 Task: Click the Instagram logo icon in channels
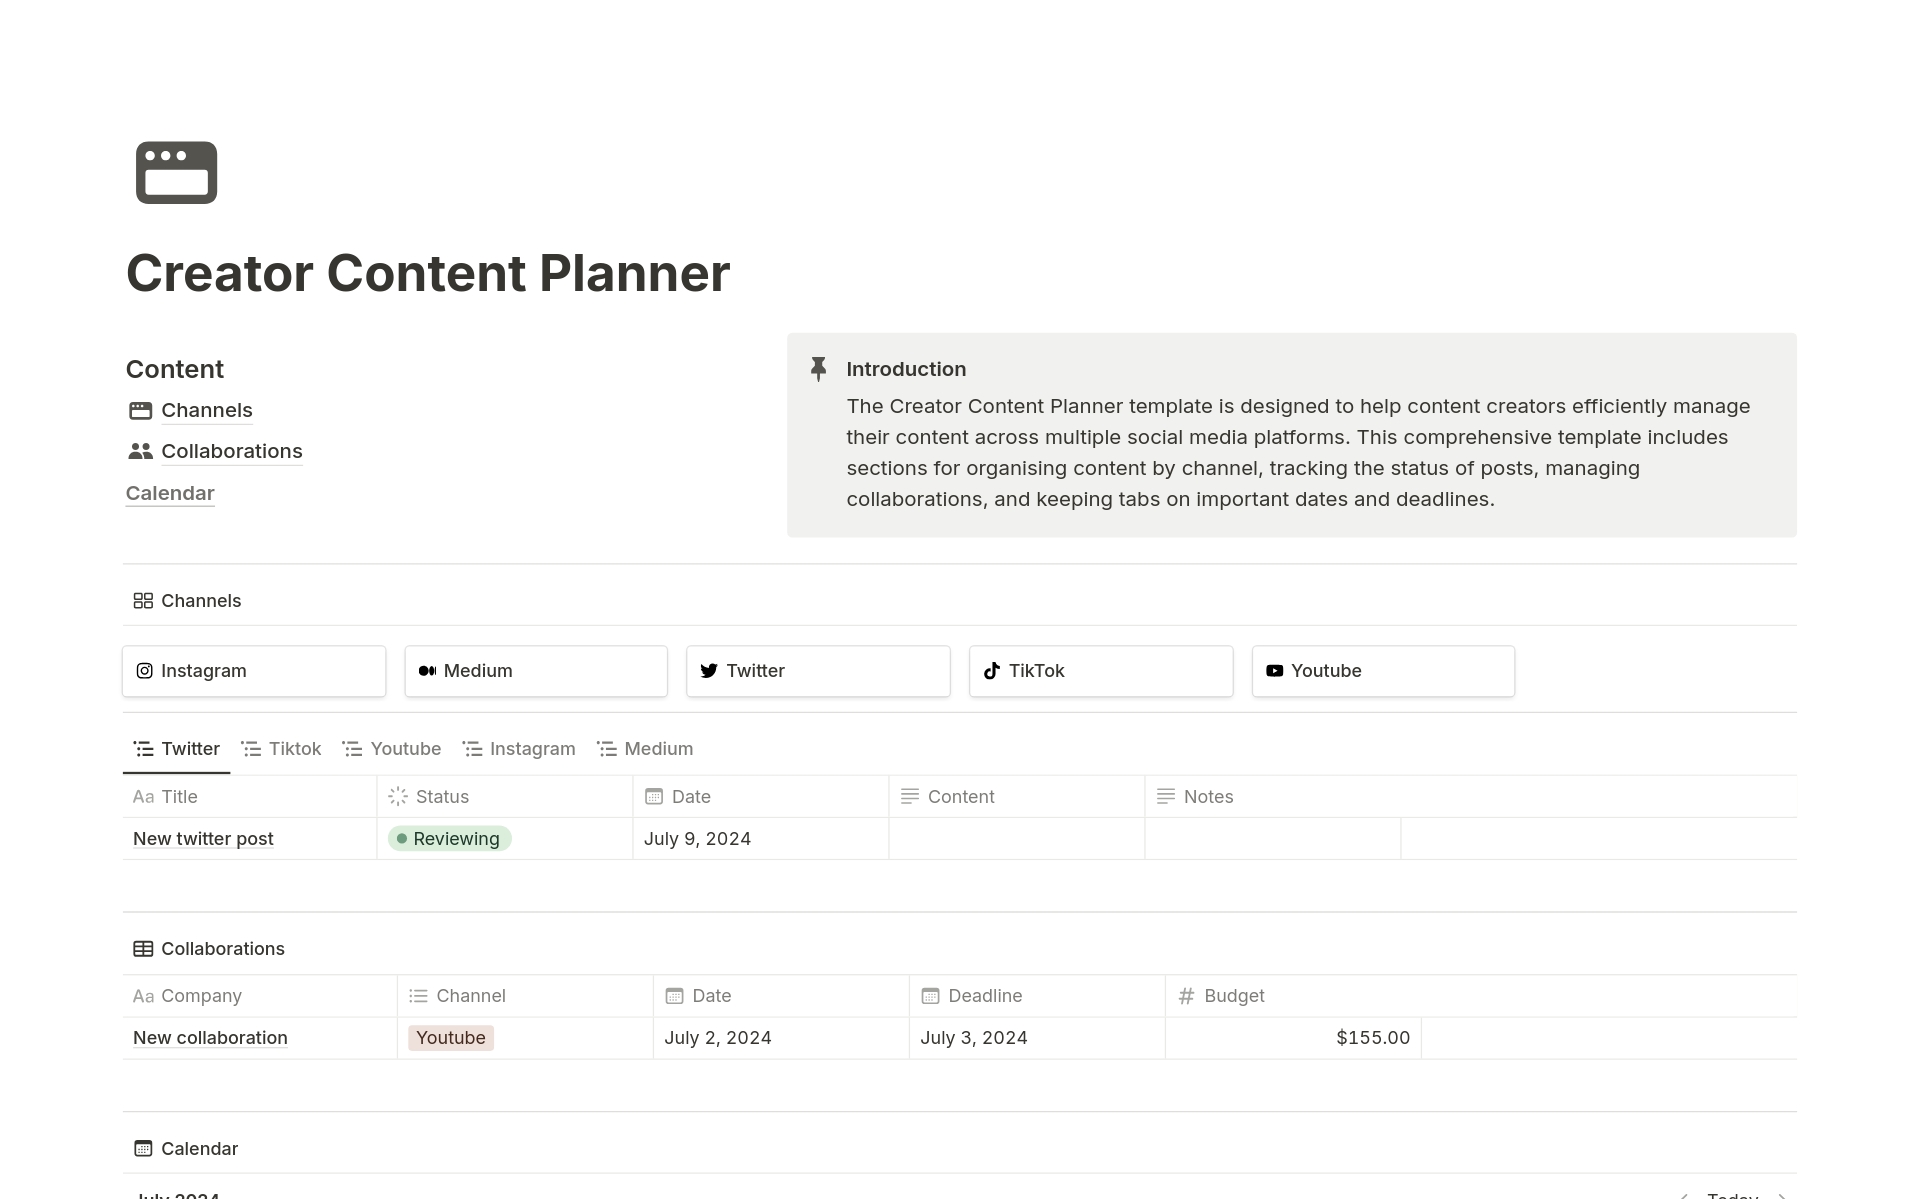[144, 671]
